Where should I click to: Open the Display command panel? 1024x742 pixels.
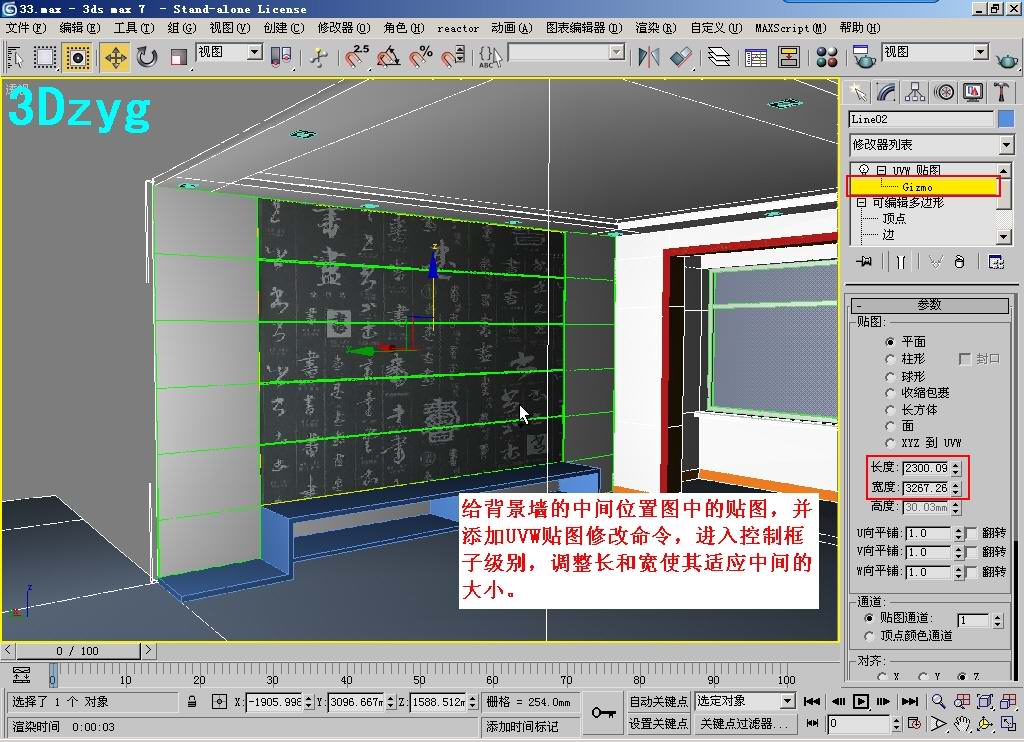pyautogui.click(x=973, y=92)
